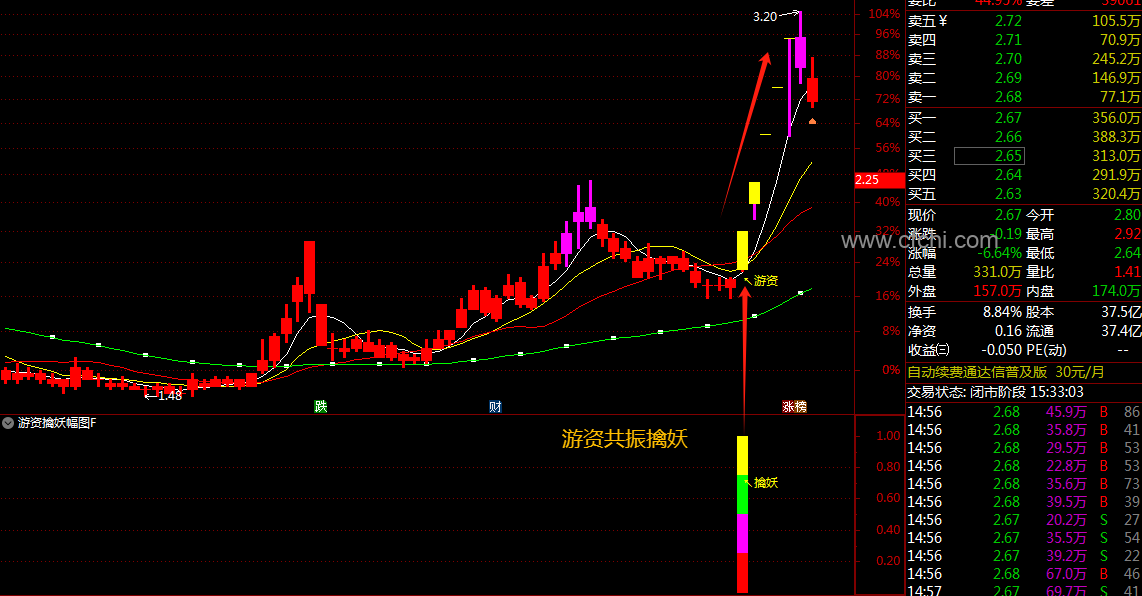
Task: Select tick trade row with volume 67.0万
Action: point(1023,574)
